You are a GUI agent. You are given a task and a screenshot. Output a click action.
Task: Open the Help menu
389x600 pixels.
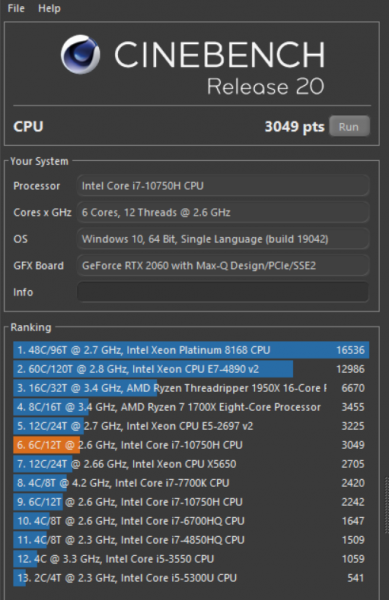[49, 8]
